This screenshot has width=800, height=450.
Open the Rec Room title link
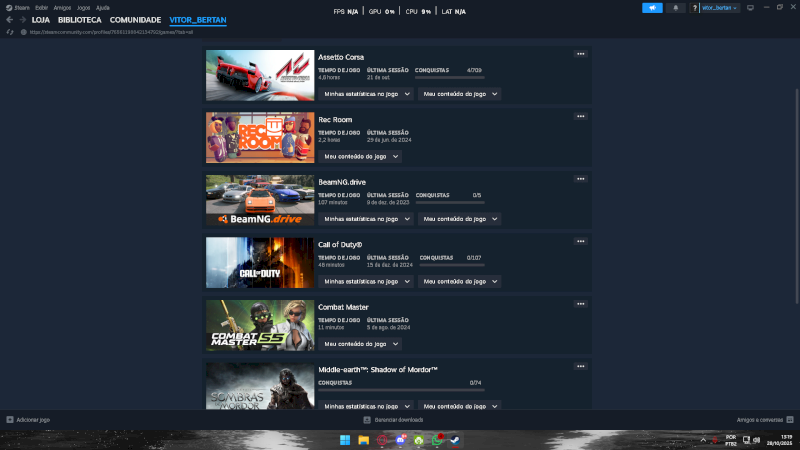tap(335, 120)
